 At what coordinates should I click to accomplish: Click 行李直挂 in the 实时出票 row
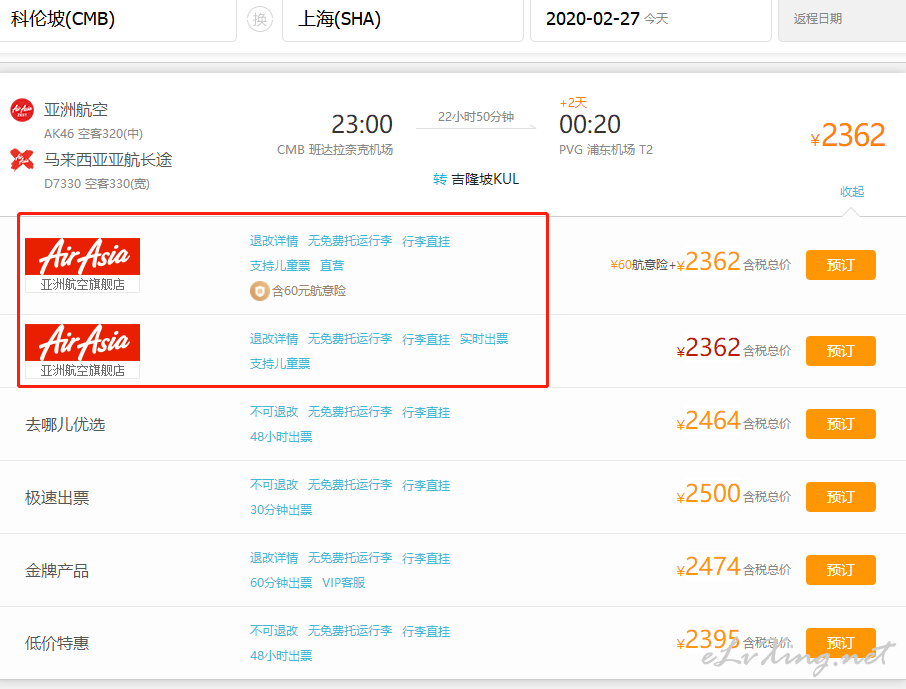tap(426, 339)
